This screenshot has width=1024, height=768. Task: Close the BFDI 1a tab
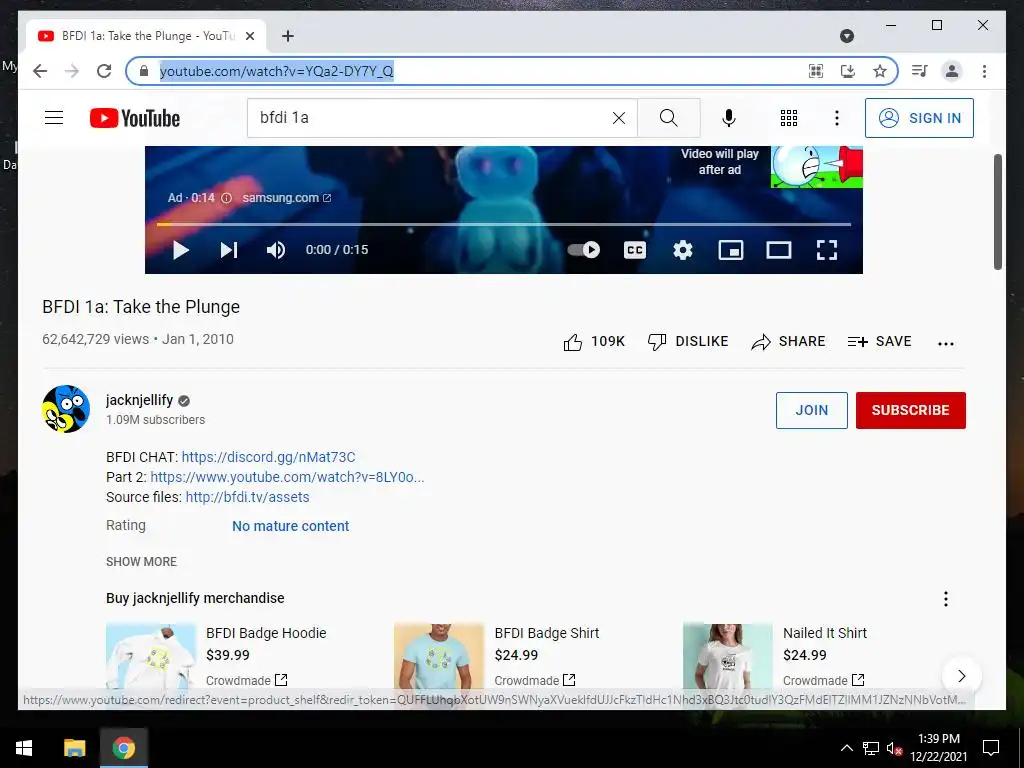click(249, 36)
